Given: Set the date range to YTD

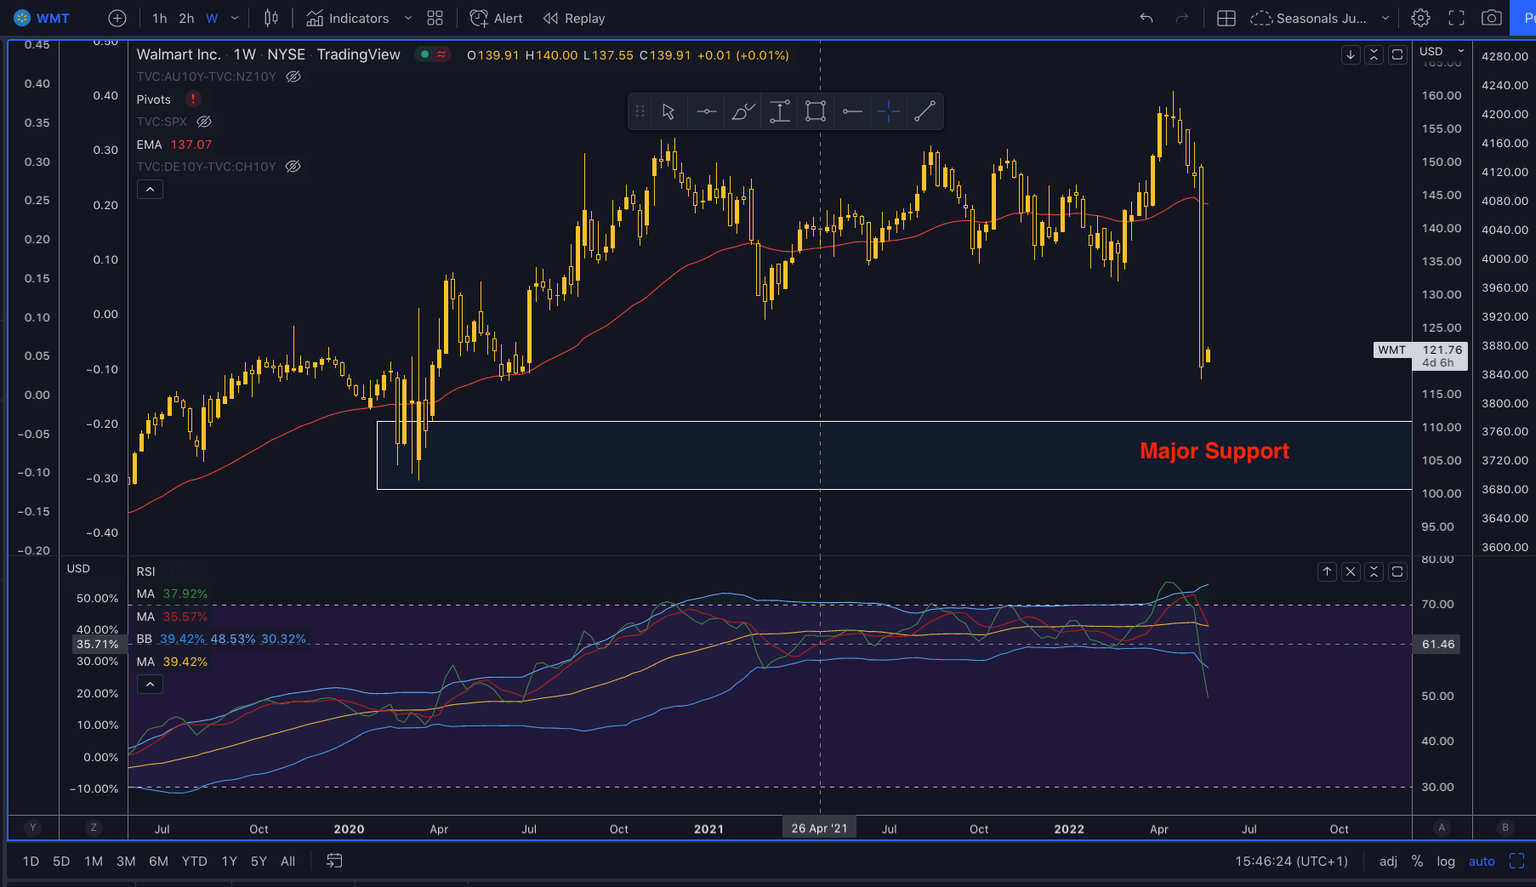Looking at the screenshot, I should tap(194, 861).
